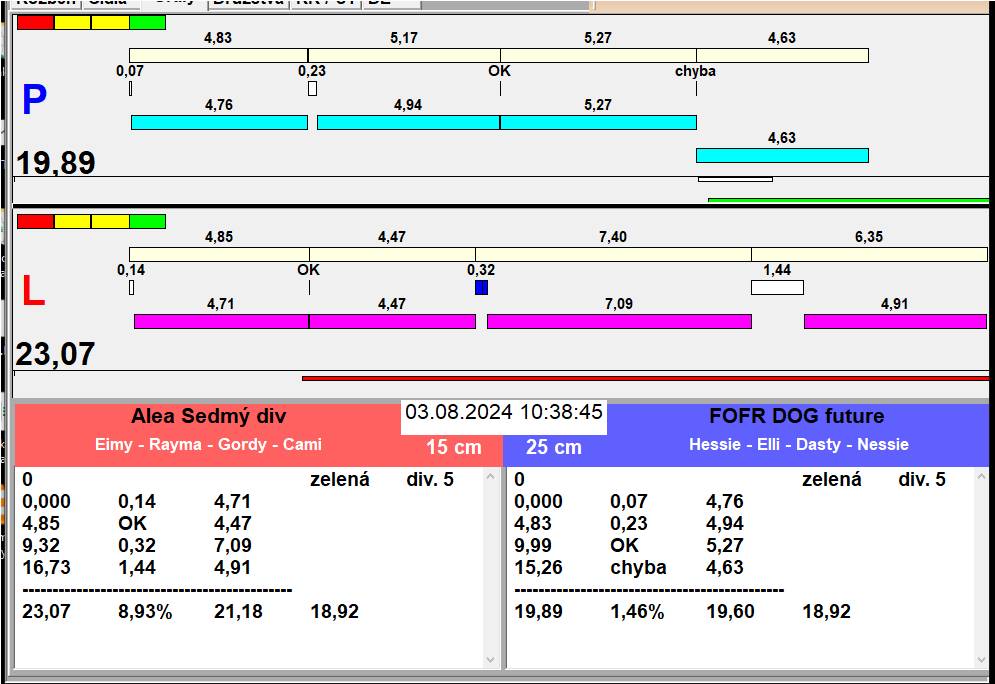Screen dimensions: 995x684
Task: Click the red start light in lane P
Action: click(x=36, y=23)
